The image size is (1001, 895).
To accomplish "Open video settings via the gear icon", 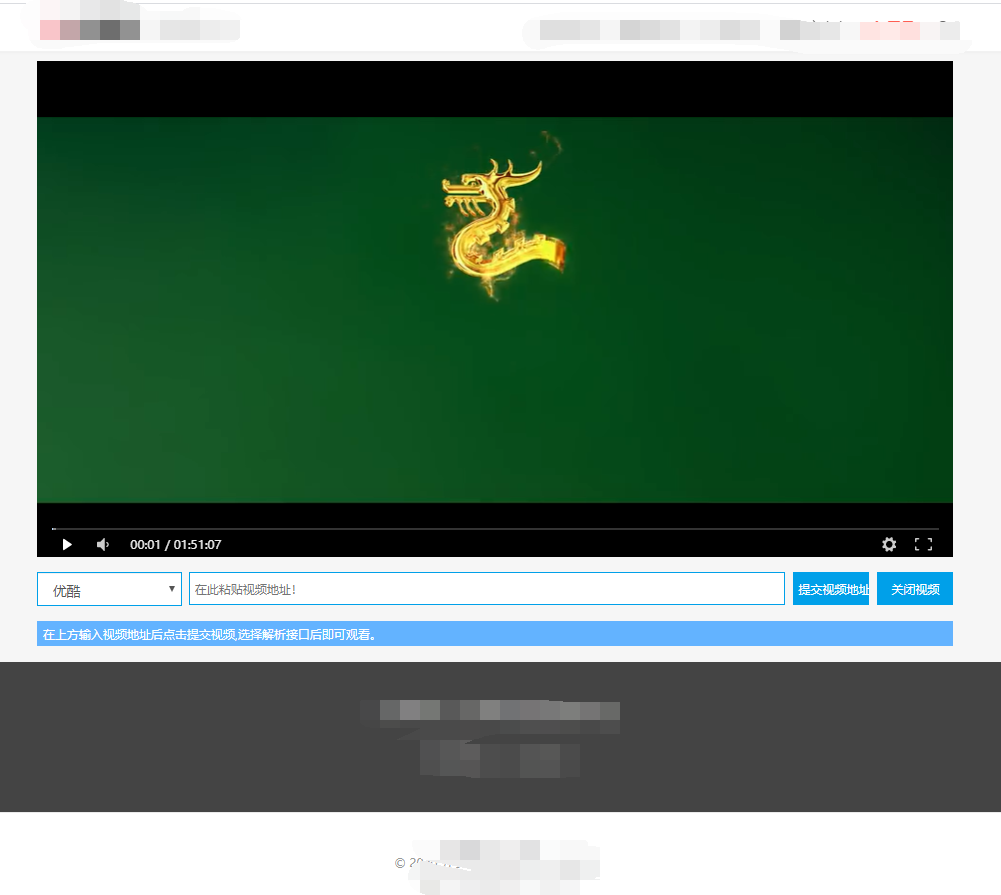I will tap(889, 544).
